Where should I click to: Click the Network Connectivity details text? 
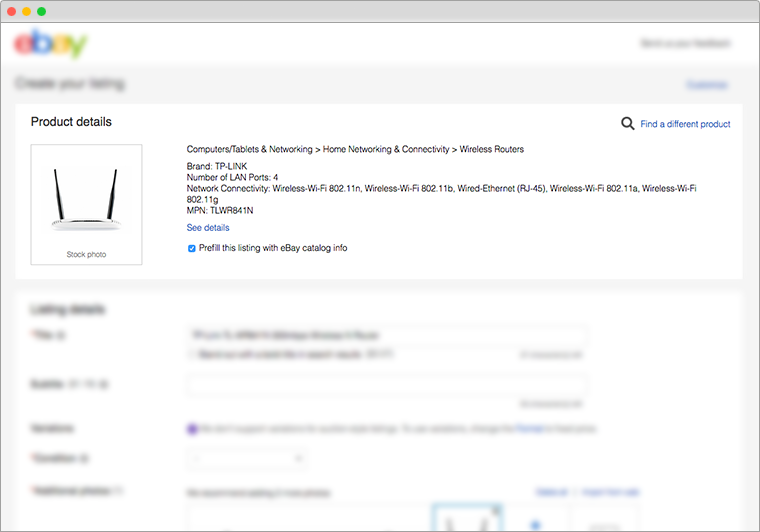(x=442, y=194)
